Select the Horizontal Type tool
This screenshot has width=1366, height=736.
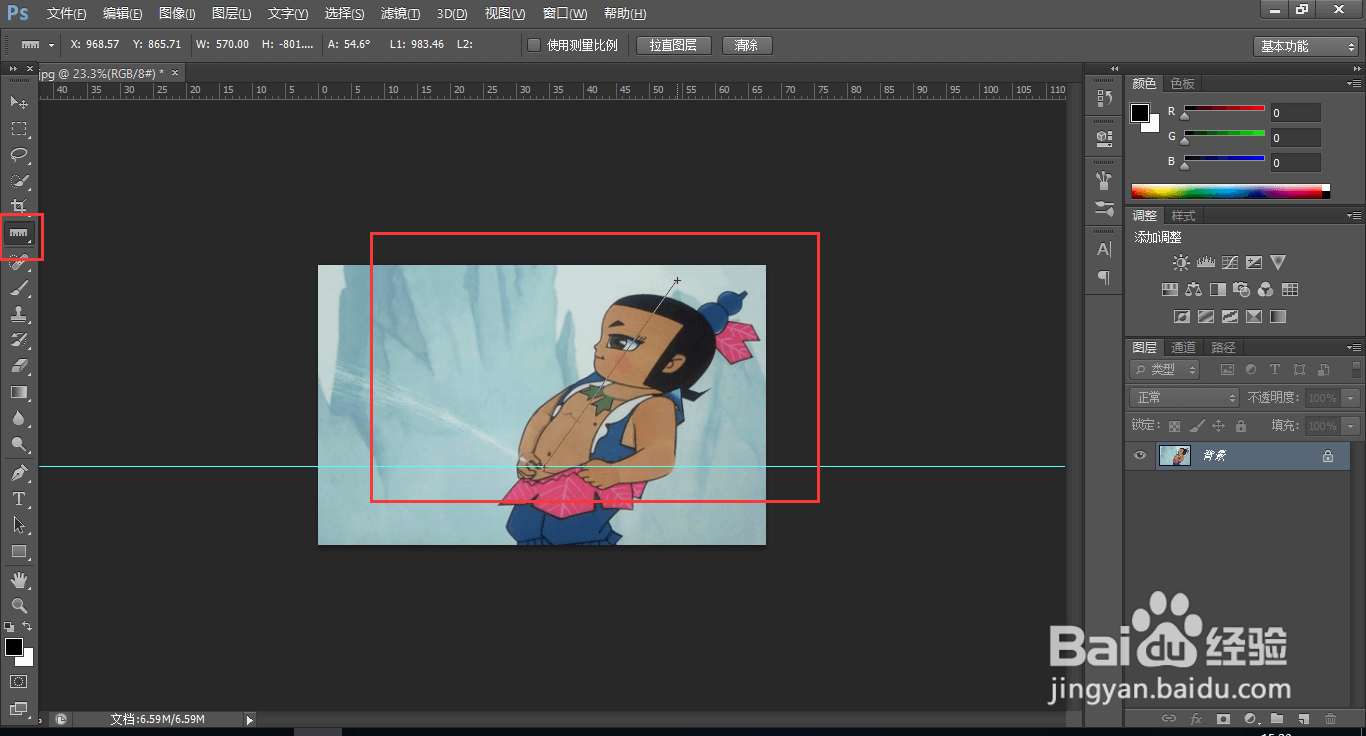pos(19,498)
